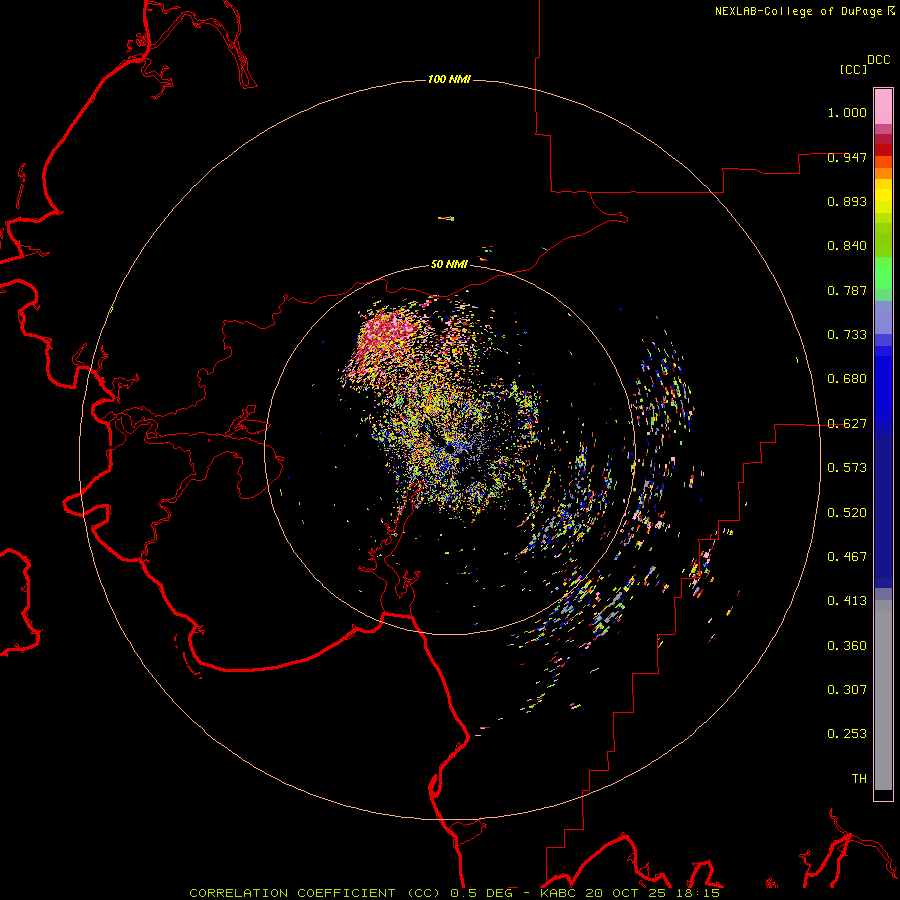The height and width of the screenshot is (900, 900).
Task: Click the 0.253 color scale label
Action: click(x=847, y=734)
